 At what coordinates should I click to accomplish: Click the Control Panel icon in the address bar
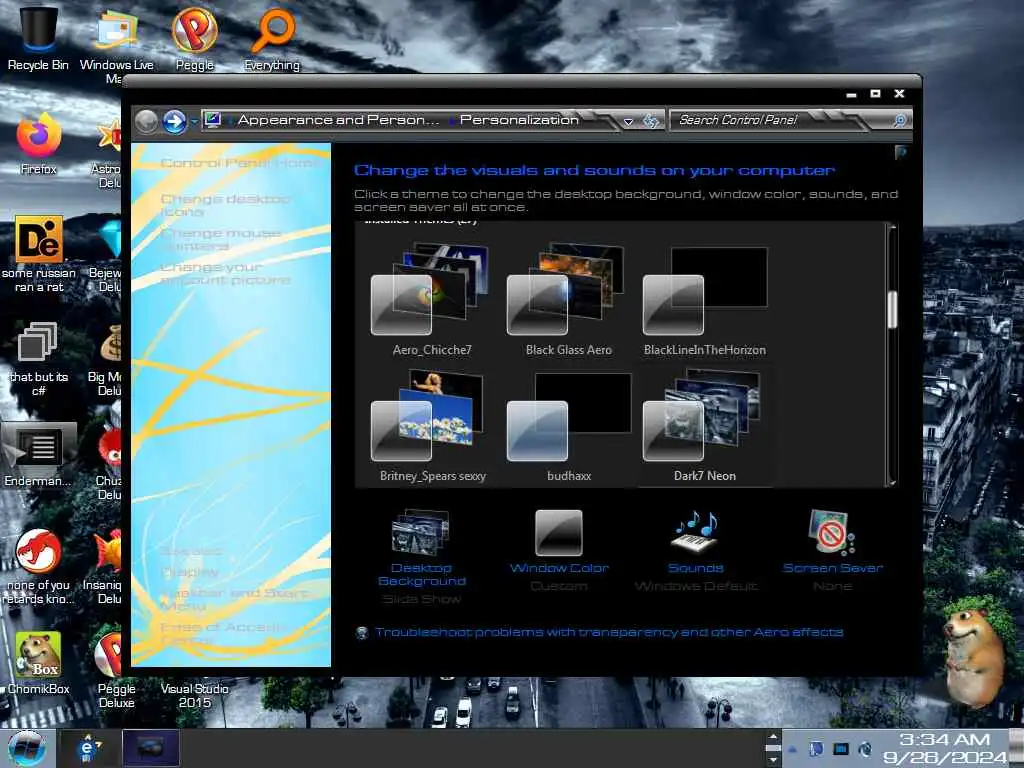(213, 120)
